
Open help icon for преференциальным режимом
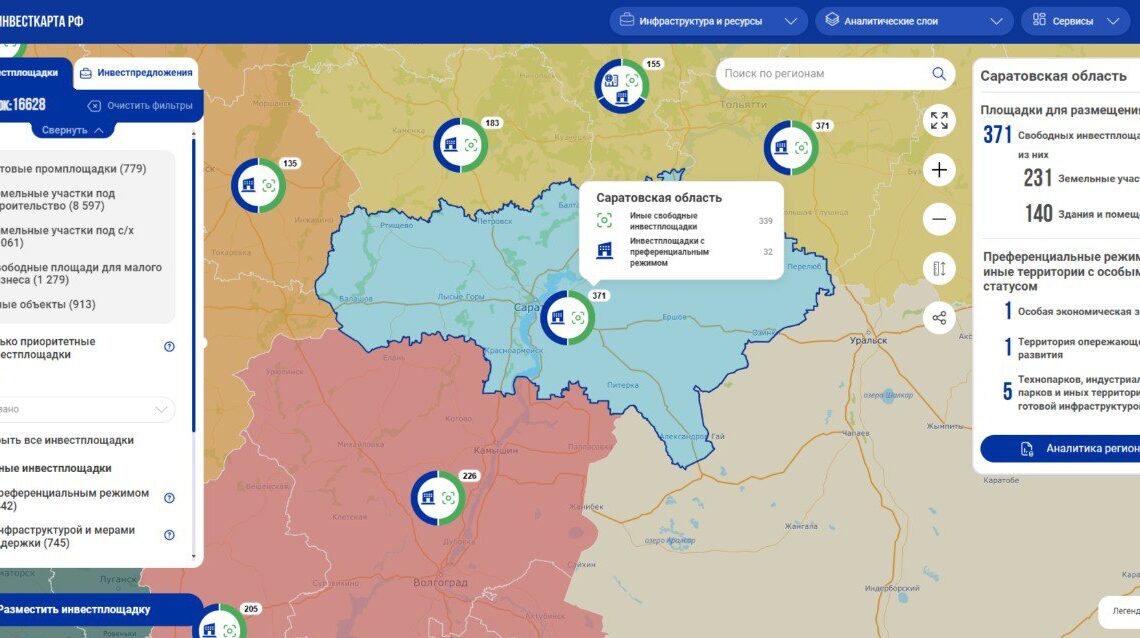(169, 498)
